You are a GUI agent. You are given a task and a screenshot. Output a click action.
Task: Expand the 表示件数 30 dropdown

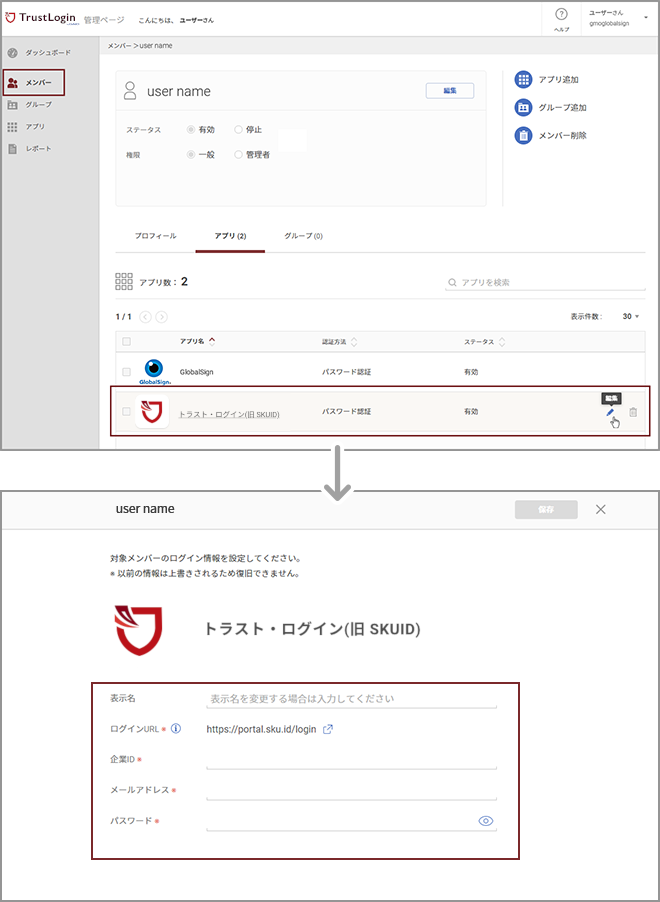[631, 316]
